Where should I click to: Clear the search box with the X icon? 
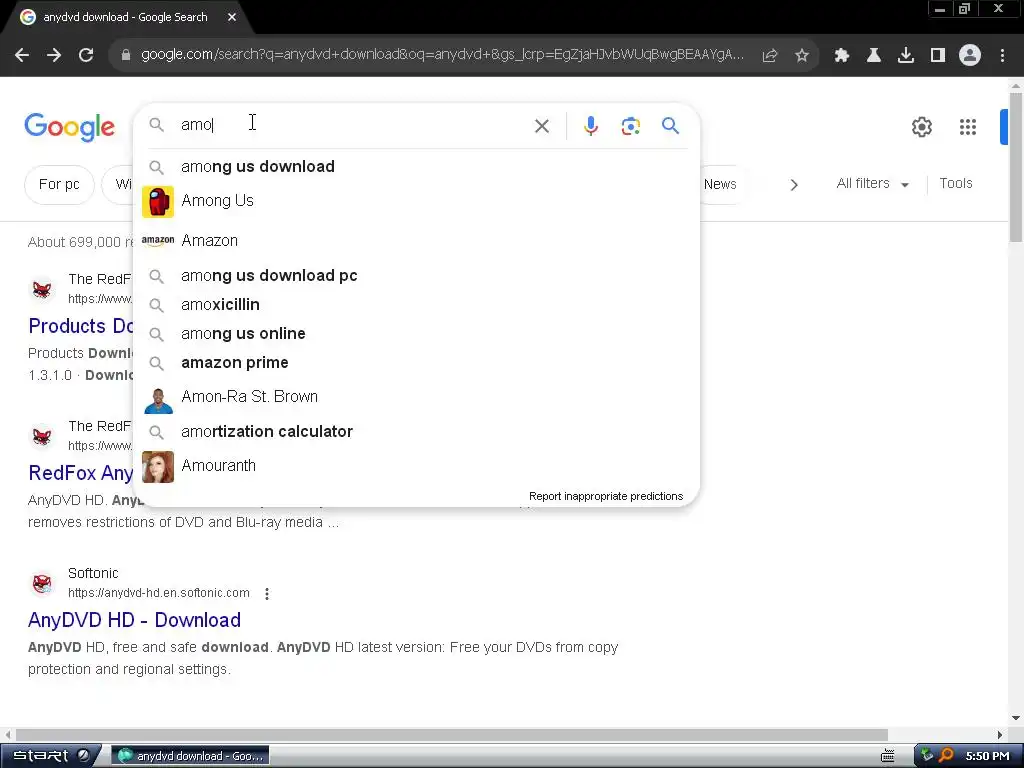coord(542,126)
